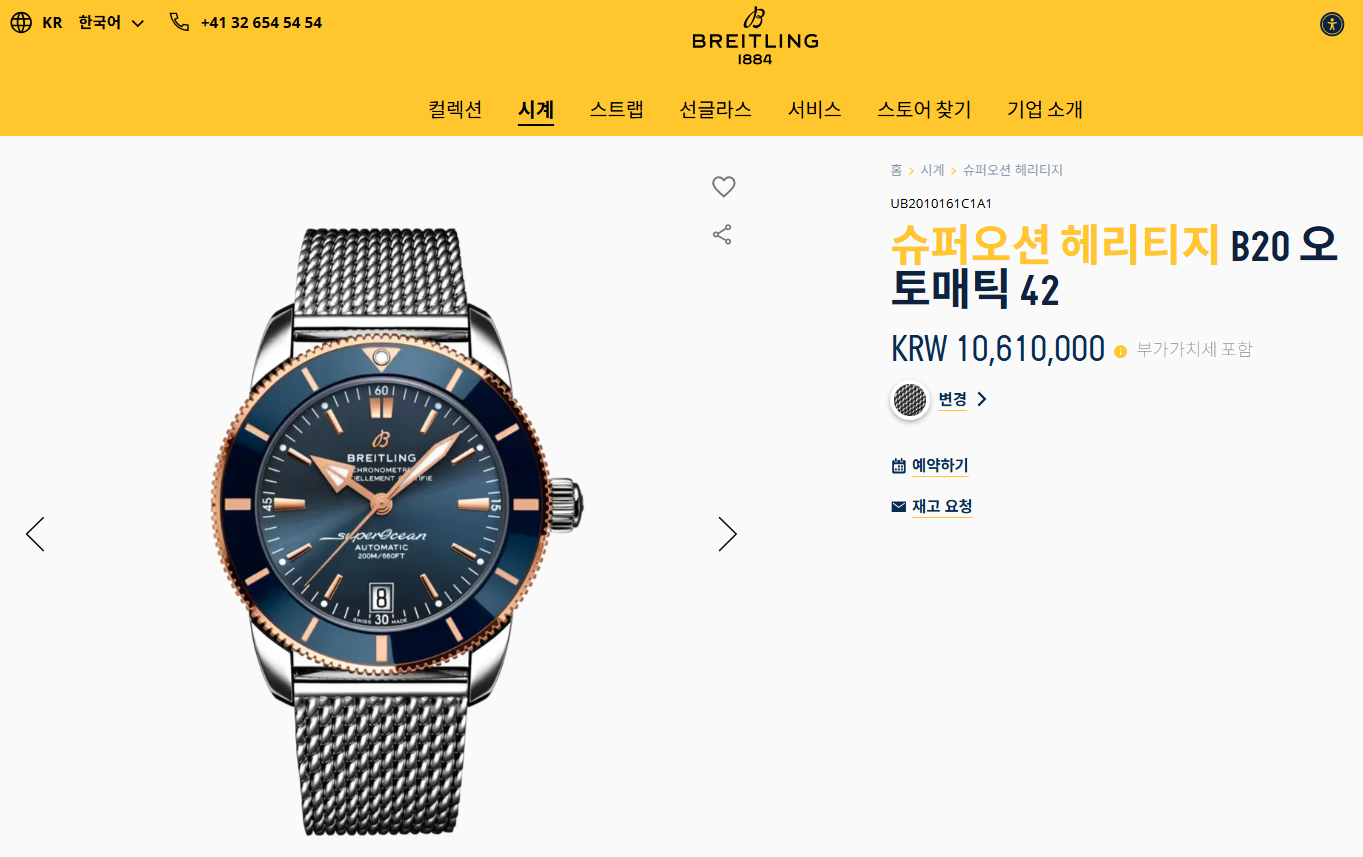Show the previous watch image arrow

tap(35, 534)
